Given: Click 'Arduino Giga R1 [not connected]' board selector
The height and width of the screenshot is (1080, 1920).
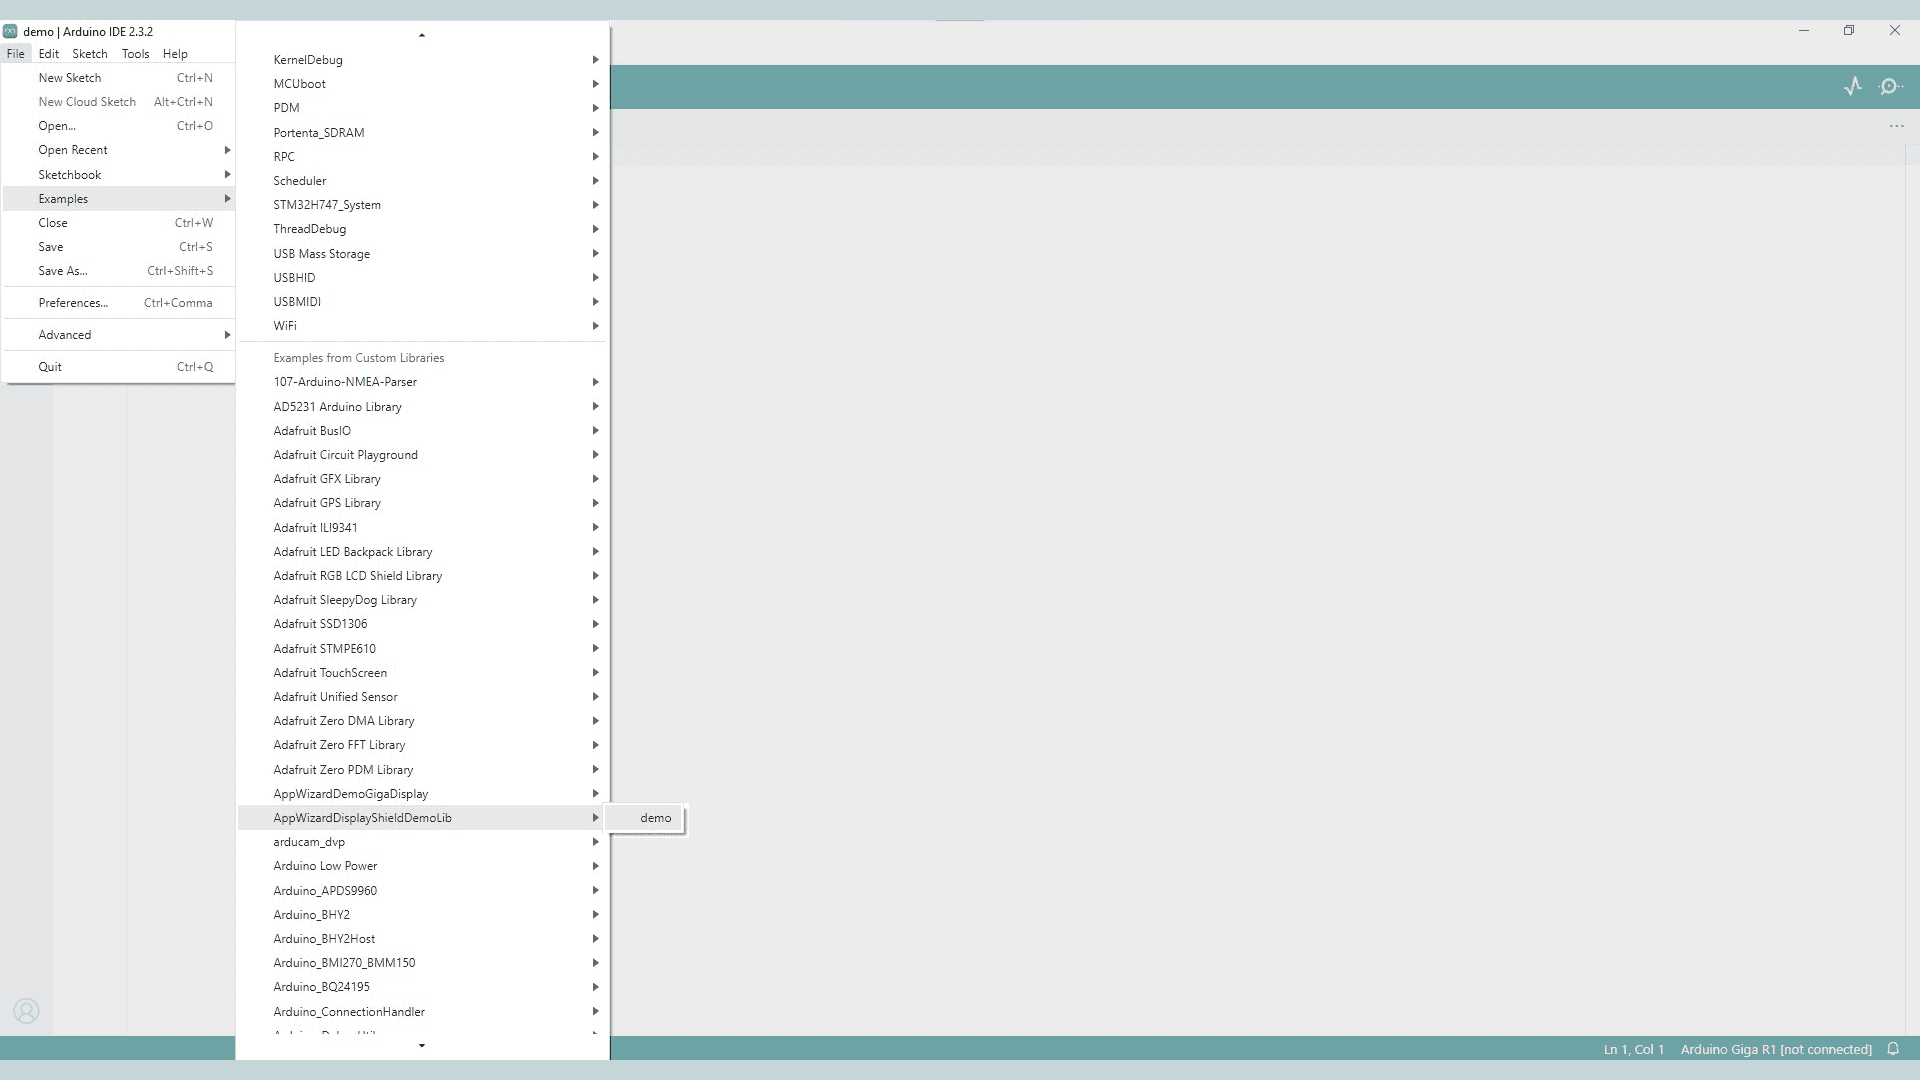Looking at the screenshot, I should [x=1776, y=1049].
